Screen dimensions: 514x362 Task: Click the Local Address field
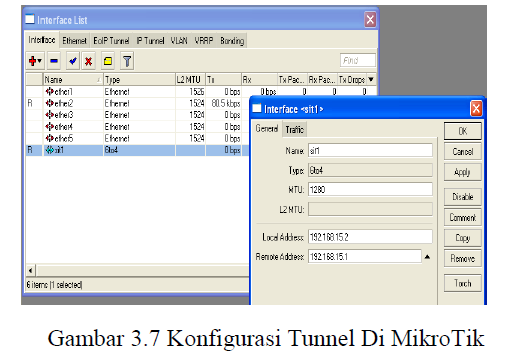tap(370, 237)
